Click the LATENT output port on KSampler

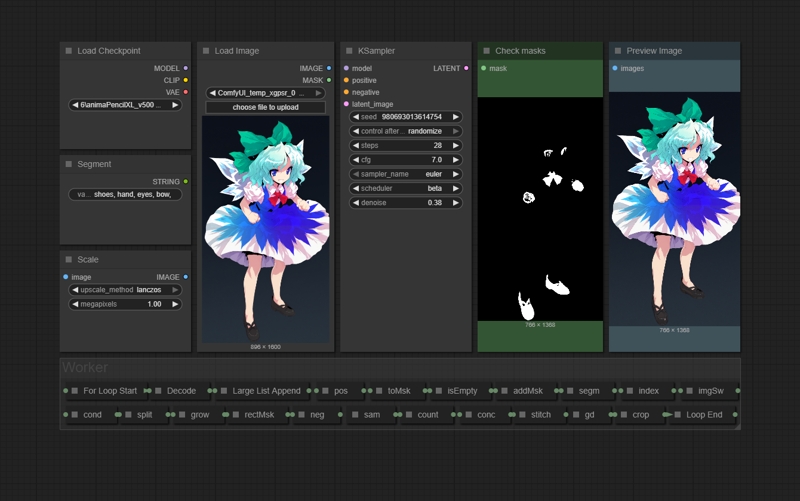[x=466, y=68]
